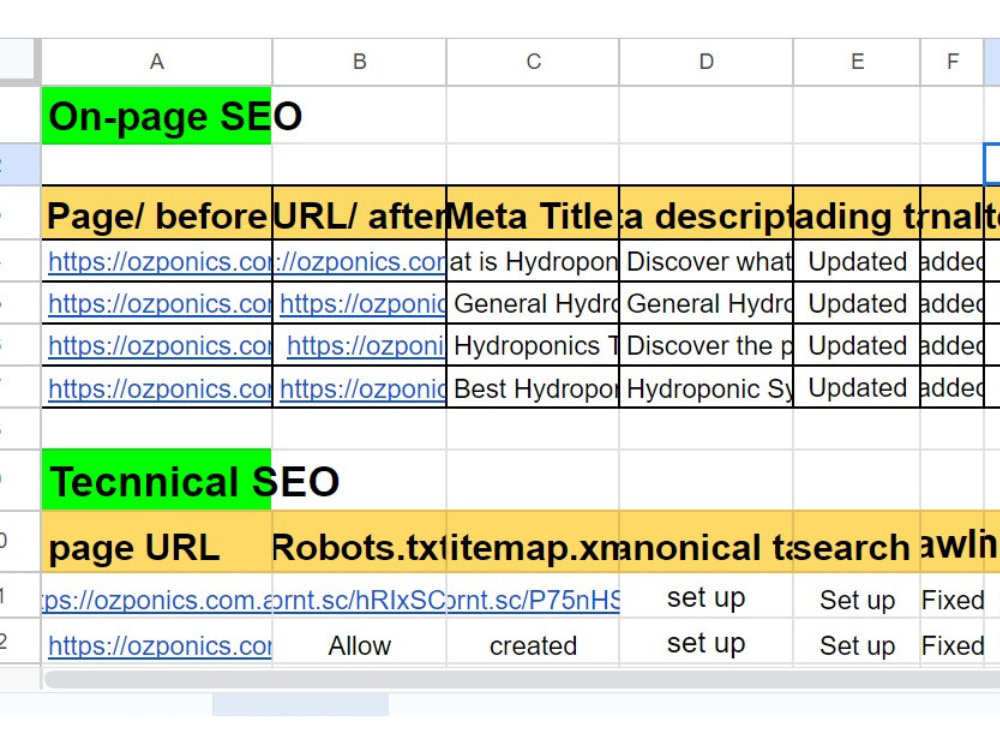Open column B link in 'Hydroponic Sy' row
This screenshot has width=1000, height=750.
coord(362,389)
